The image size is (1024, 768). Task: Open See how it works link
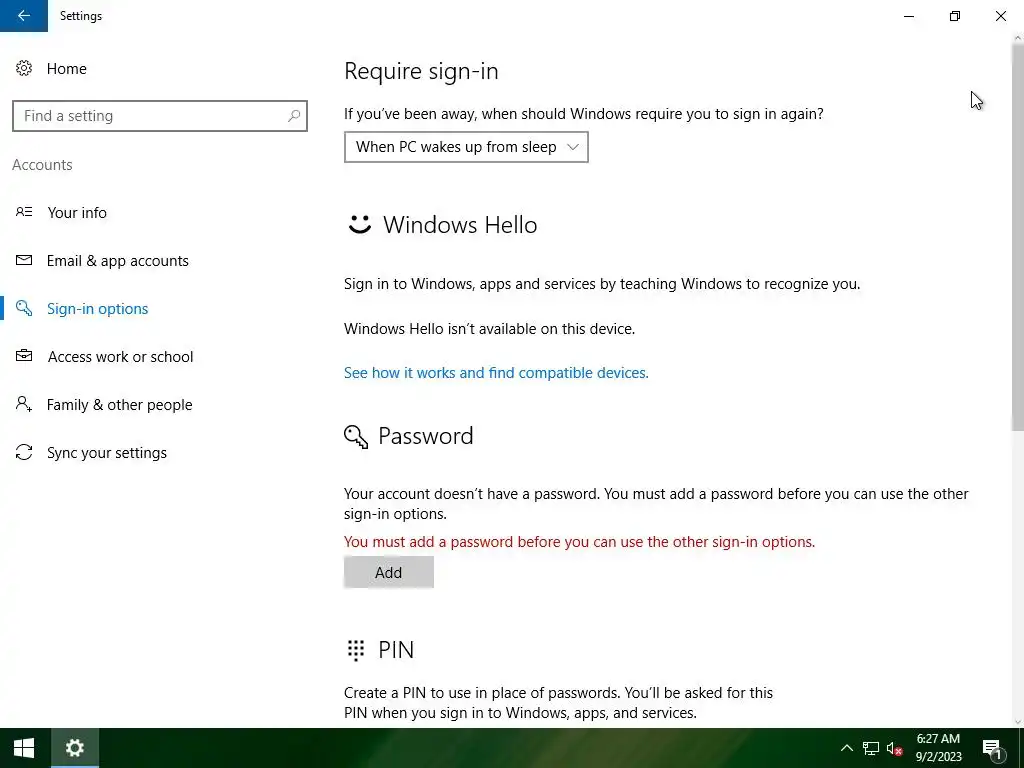pos(496,372)
